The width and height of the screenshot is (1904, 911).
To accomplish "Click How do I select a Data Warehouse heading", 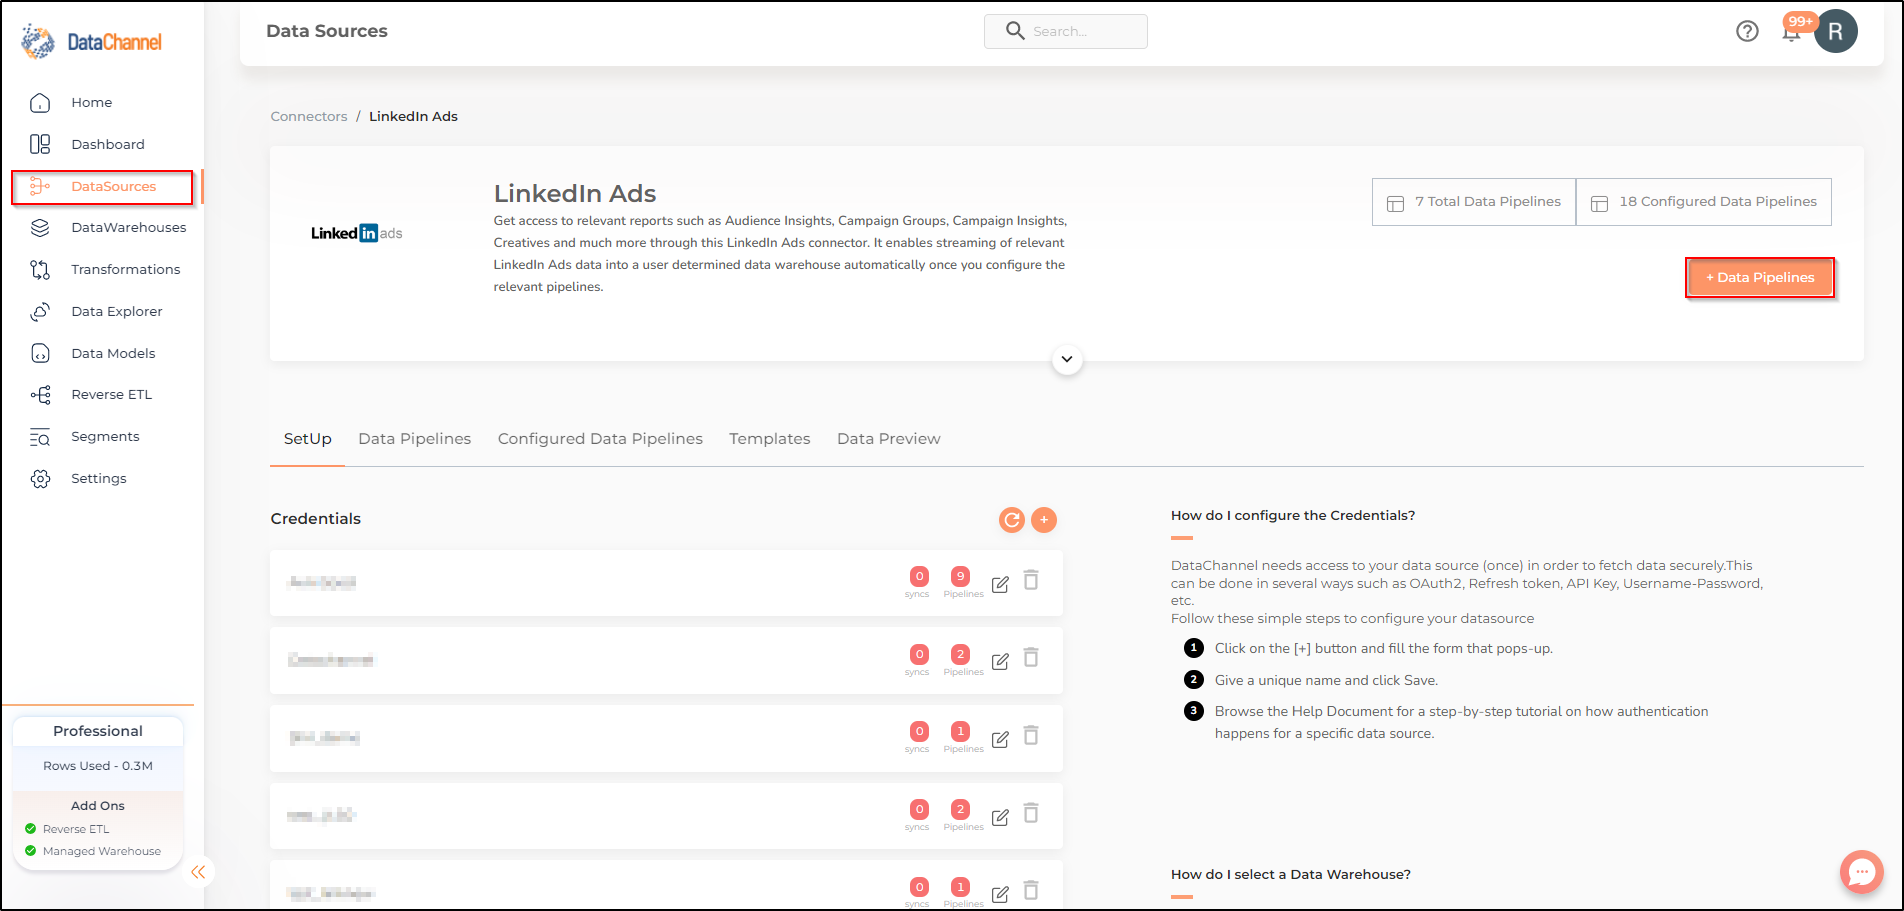I will point(1291,875).
